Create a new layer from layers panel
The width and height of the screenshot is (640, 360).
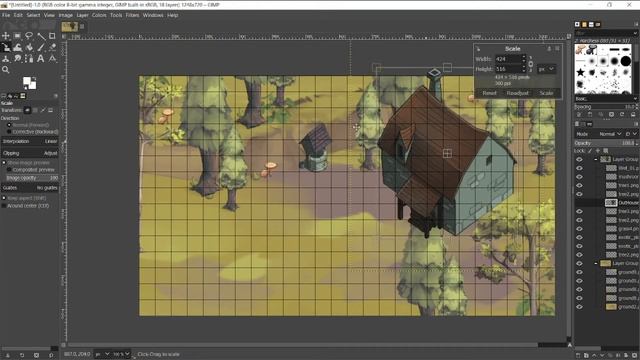[x=578, y=356]
